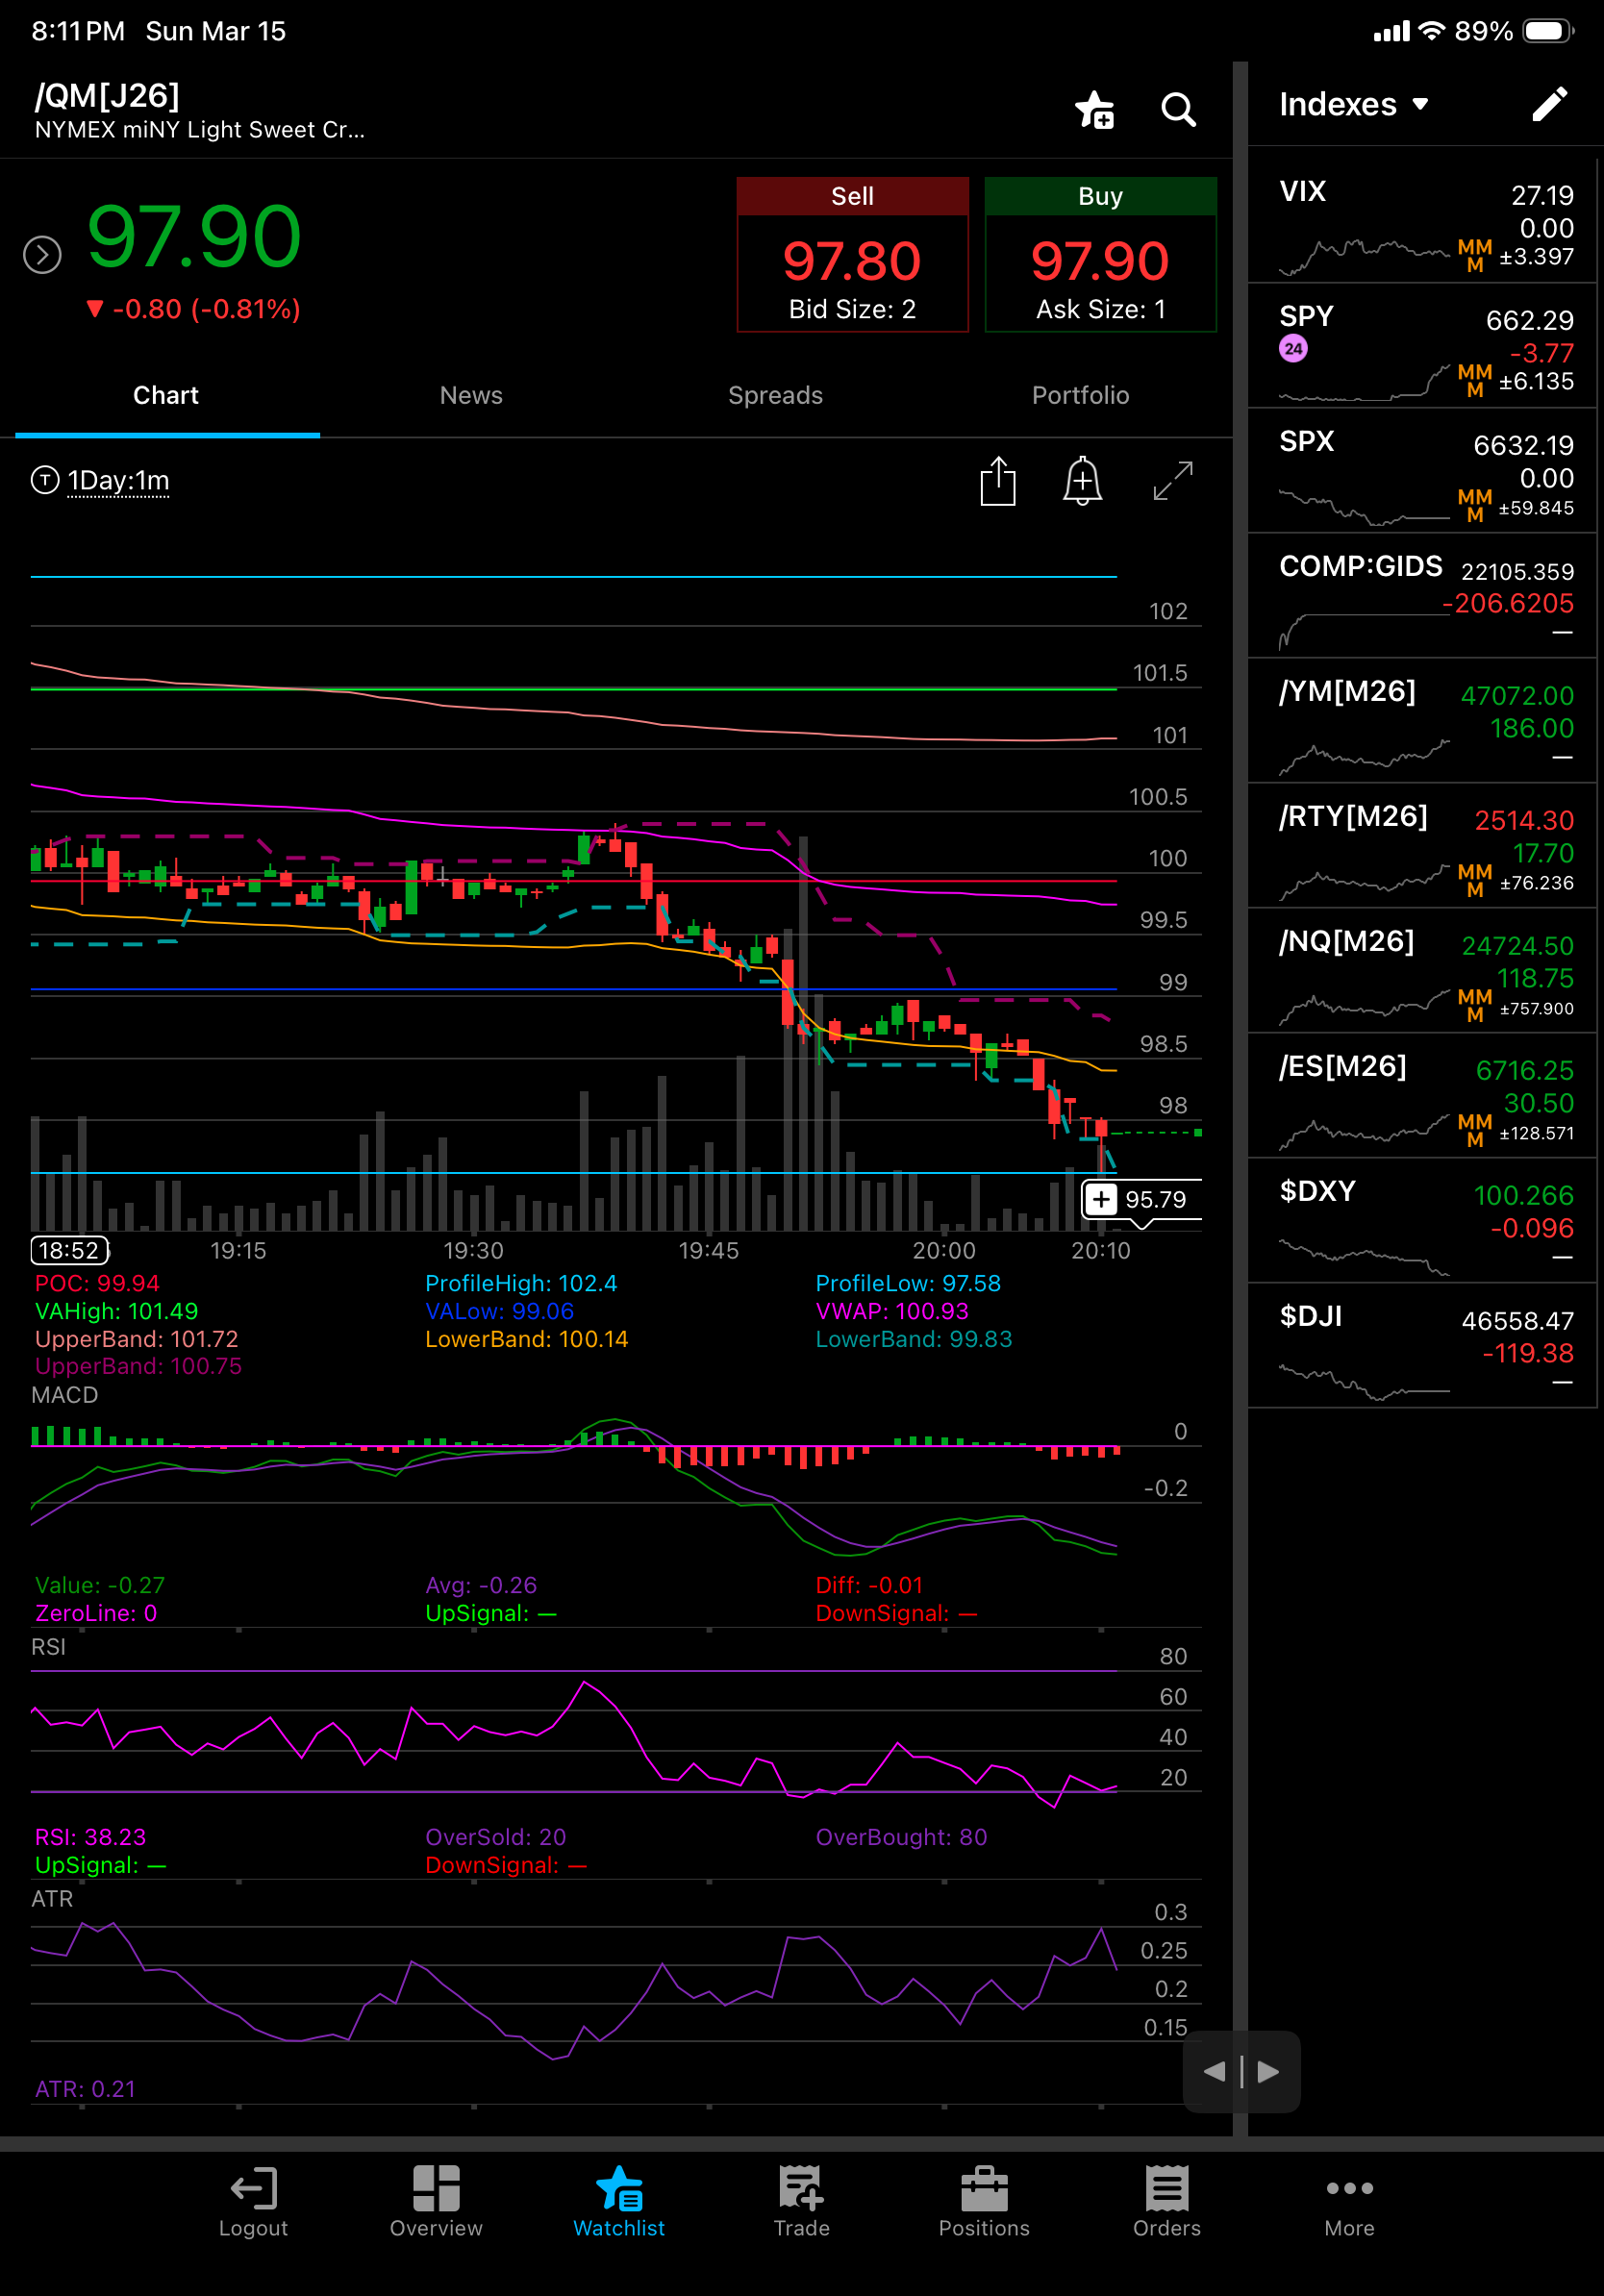Viewport: 1604px width, 2296px height.
Task: Tap the MACD study label
Action: click(65, 1395)
